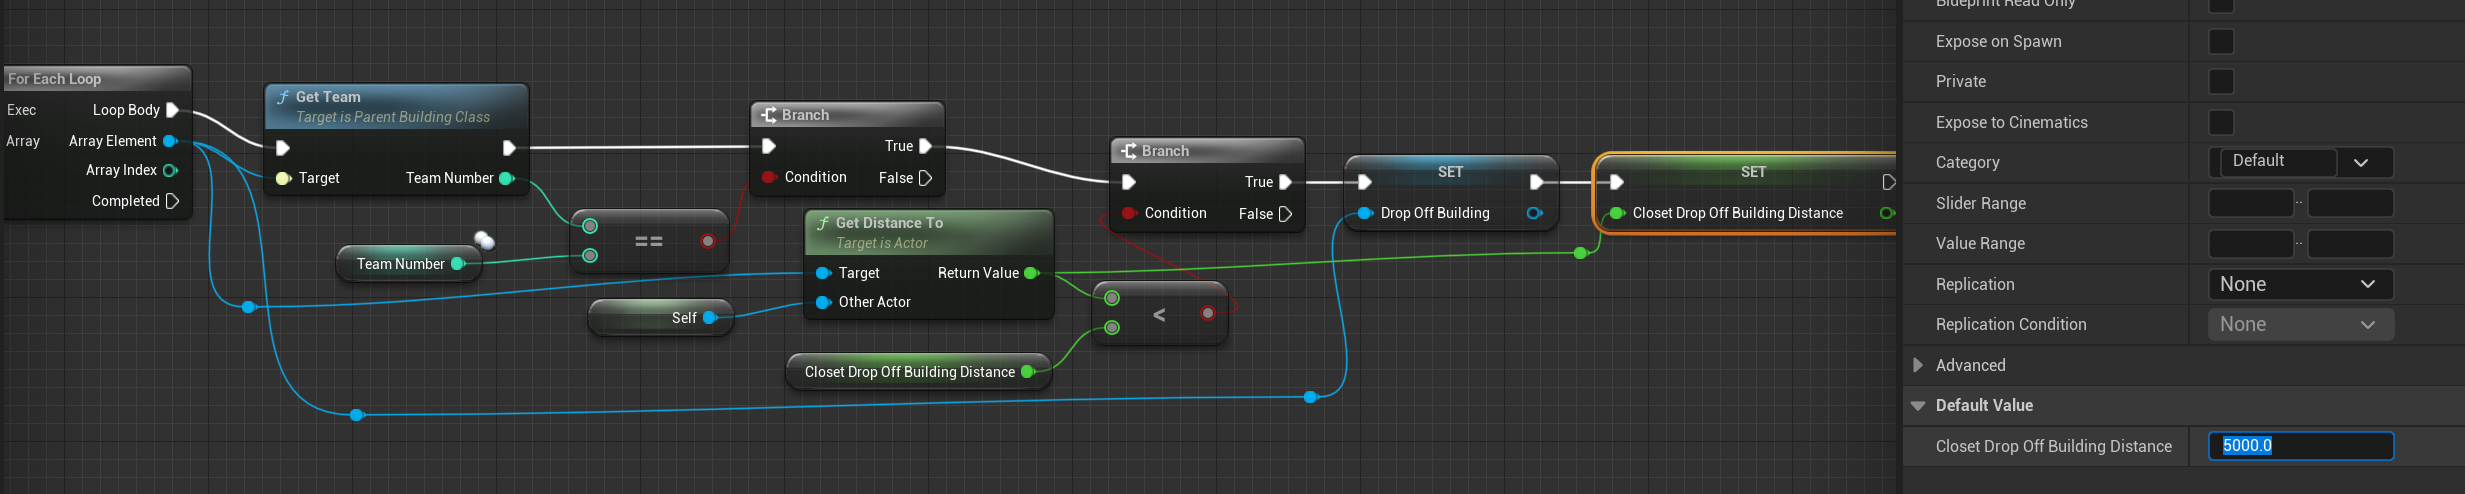Click the Array Element output pin
2465x494 pixels.
point(170,141)
